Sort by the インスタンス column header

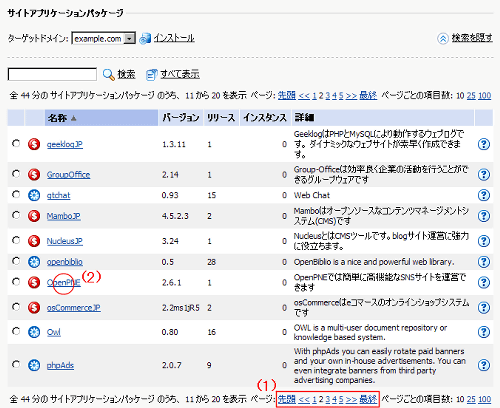(265, 118)
